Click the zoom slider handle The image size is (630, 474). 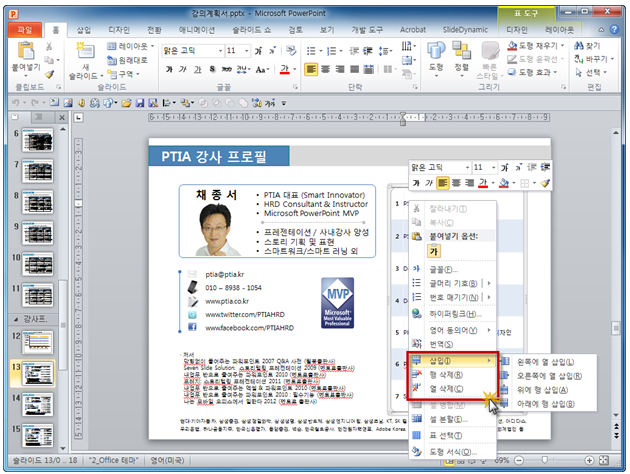tap(544, 460)
